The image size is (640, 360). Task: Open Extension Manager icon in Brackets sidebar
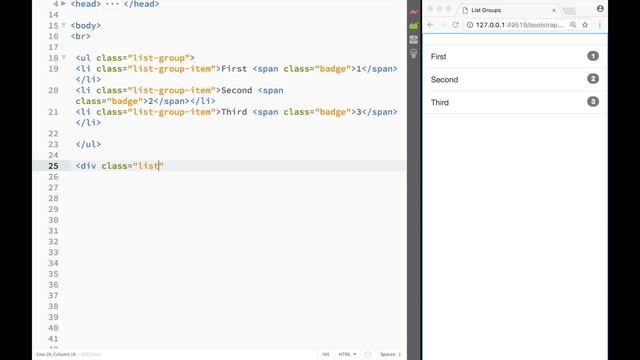point(413,26)
